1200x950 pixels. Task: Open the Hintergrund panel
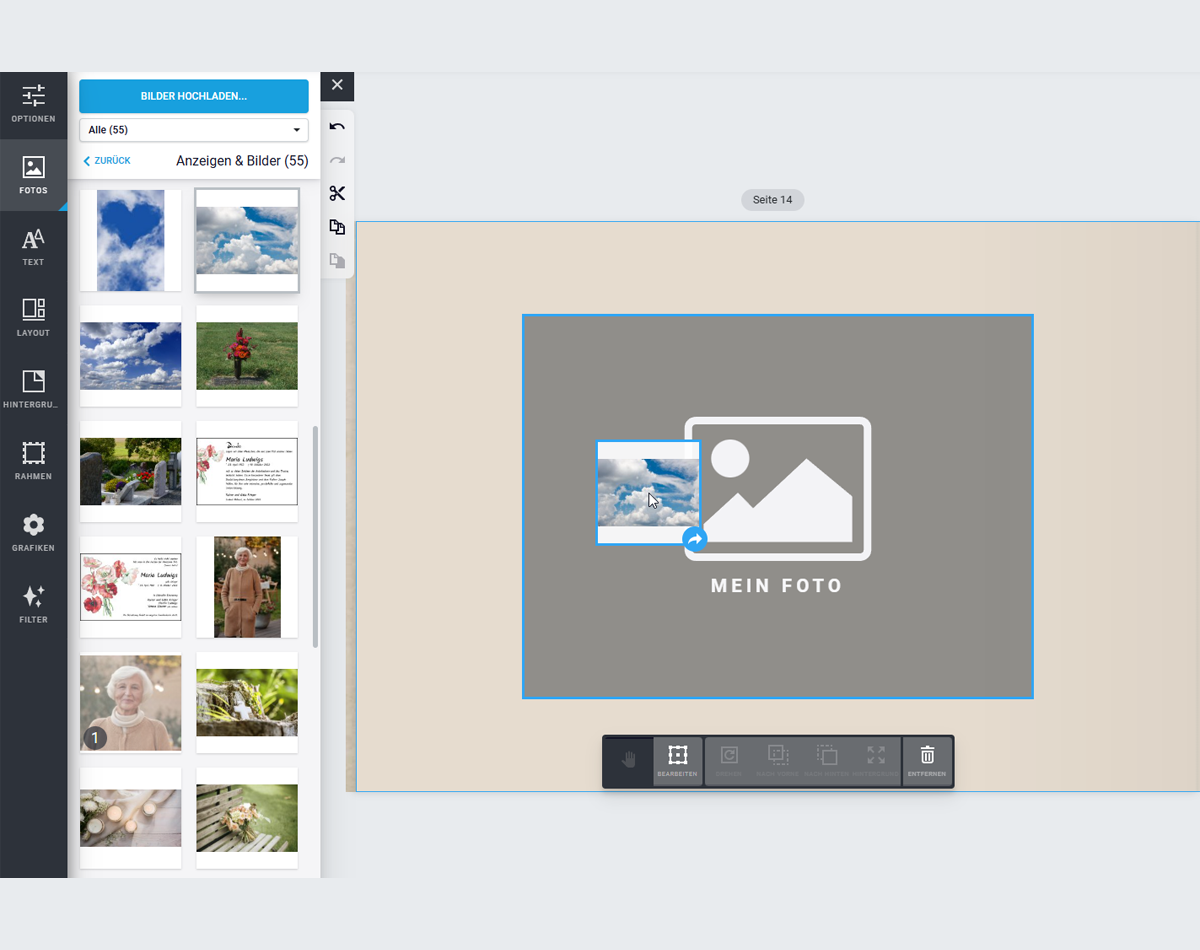click(x=33, y=390)
